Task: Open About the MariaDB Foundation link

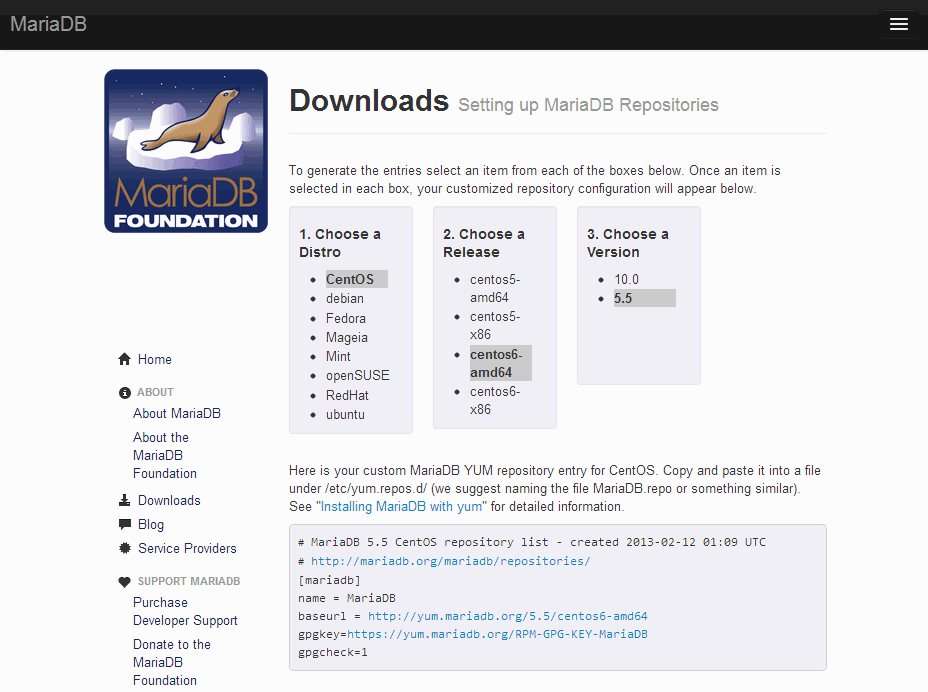Action: (x=165, y=455)
